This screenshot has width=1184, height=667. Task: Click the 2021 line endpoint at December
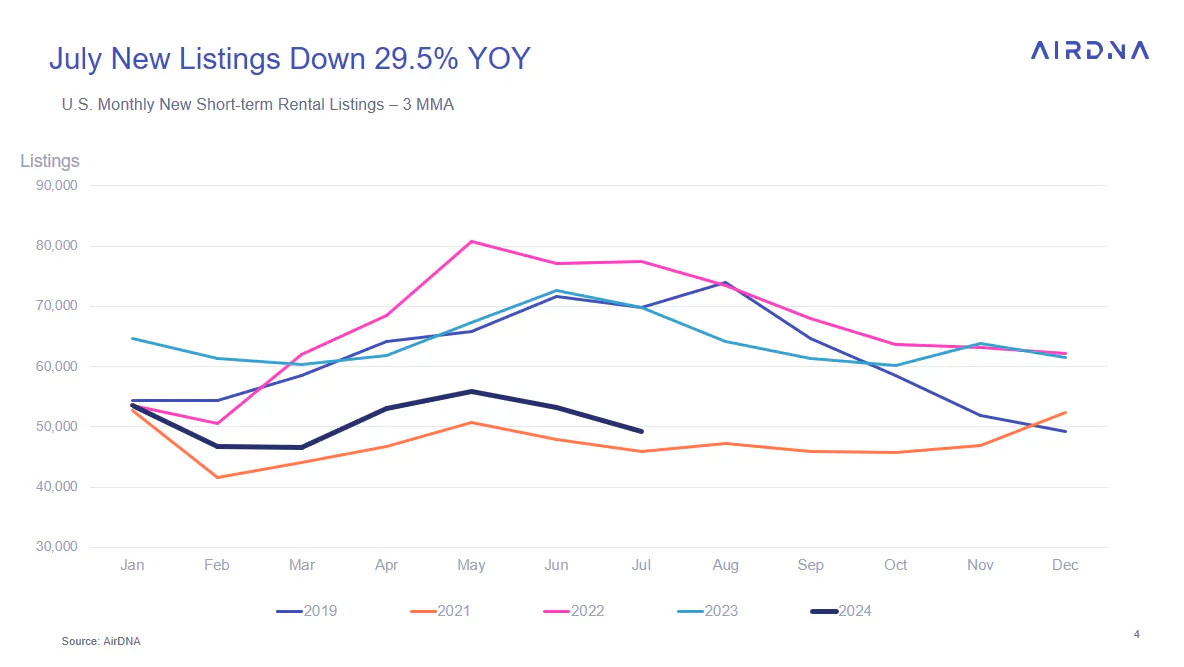pyautogui.click(x=1065, y=412)
